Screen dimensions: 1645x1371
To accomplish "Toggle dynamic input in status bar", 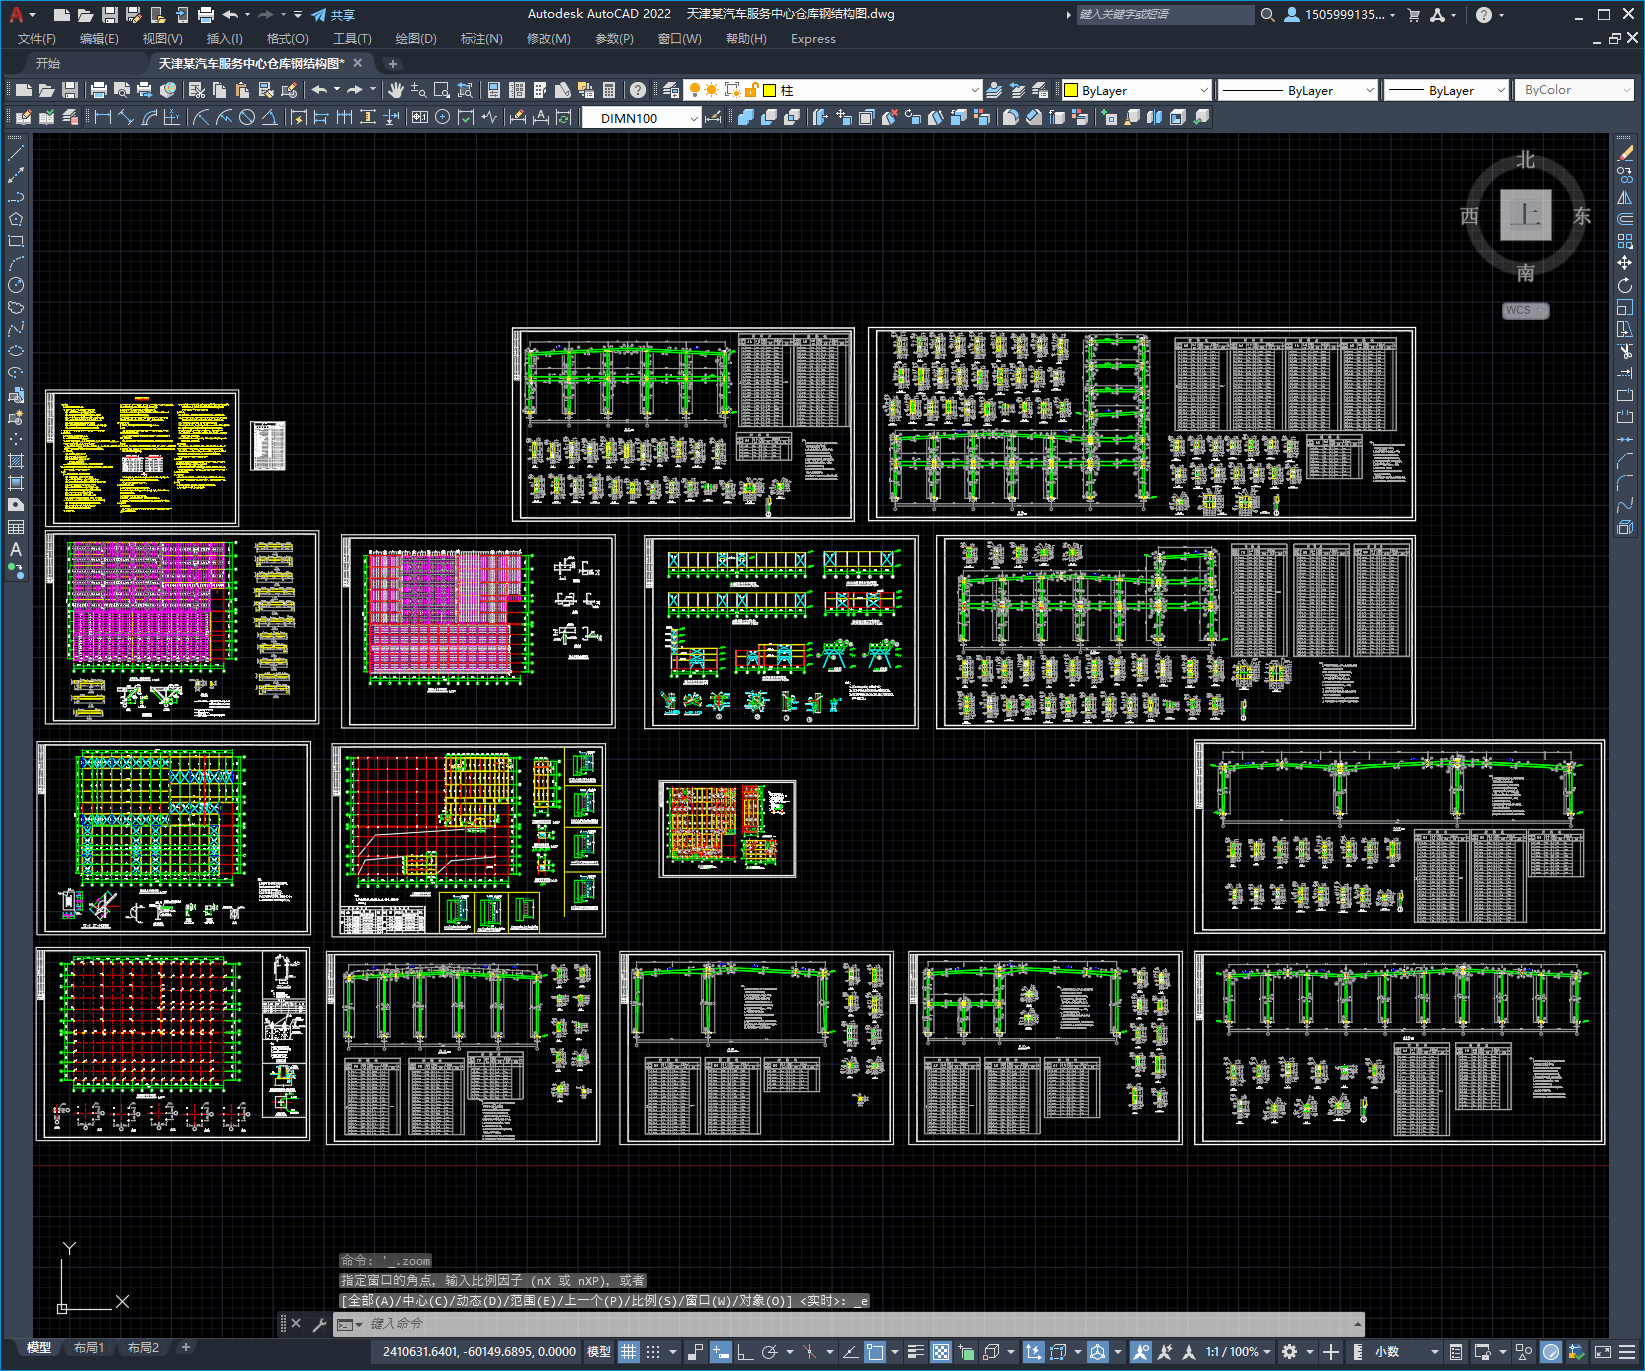I will (721, 1352).
